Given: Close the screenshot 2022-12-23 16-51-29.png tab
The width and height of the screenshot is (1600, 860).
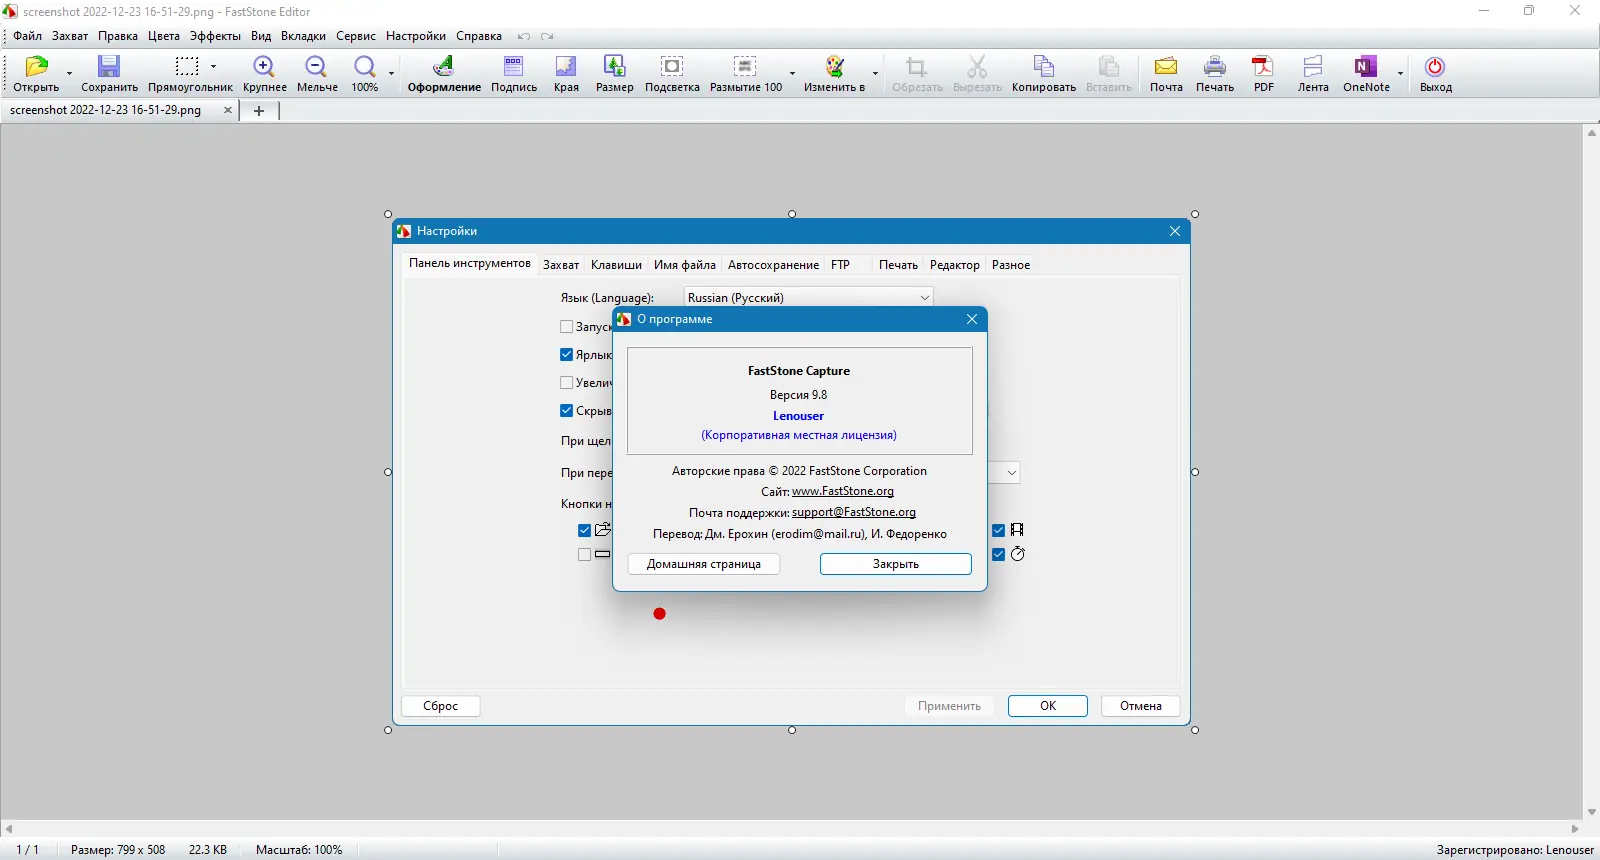Looking at the screenshot, I should point(228,110).
